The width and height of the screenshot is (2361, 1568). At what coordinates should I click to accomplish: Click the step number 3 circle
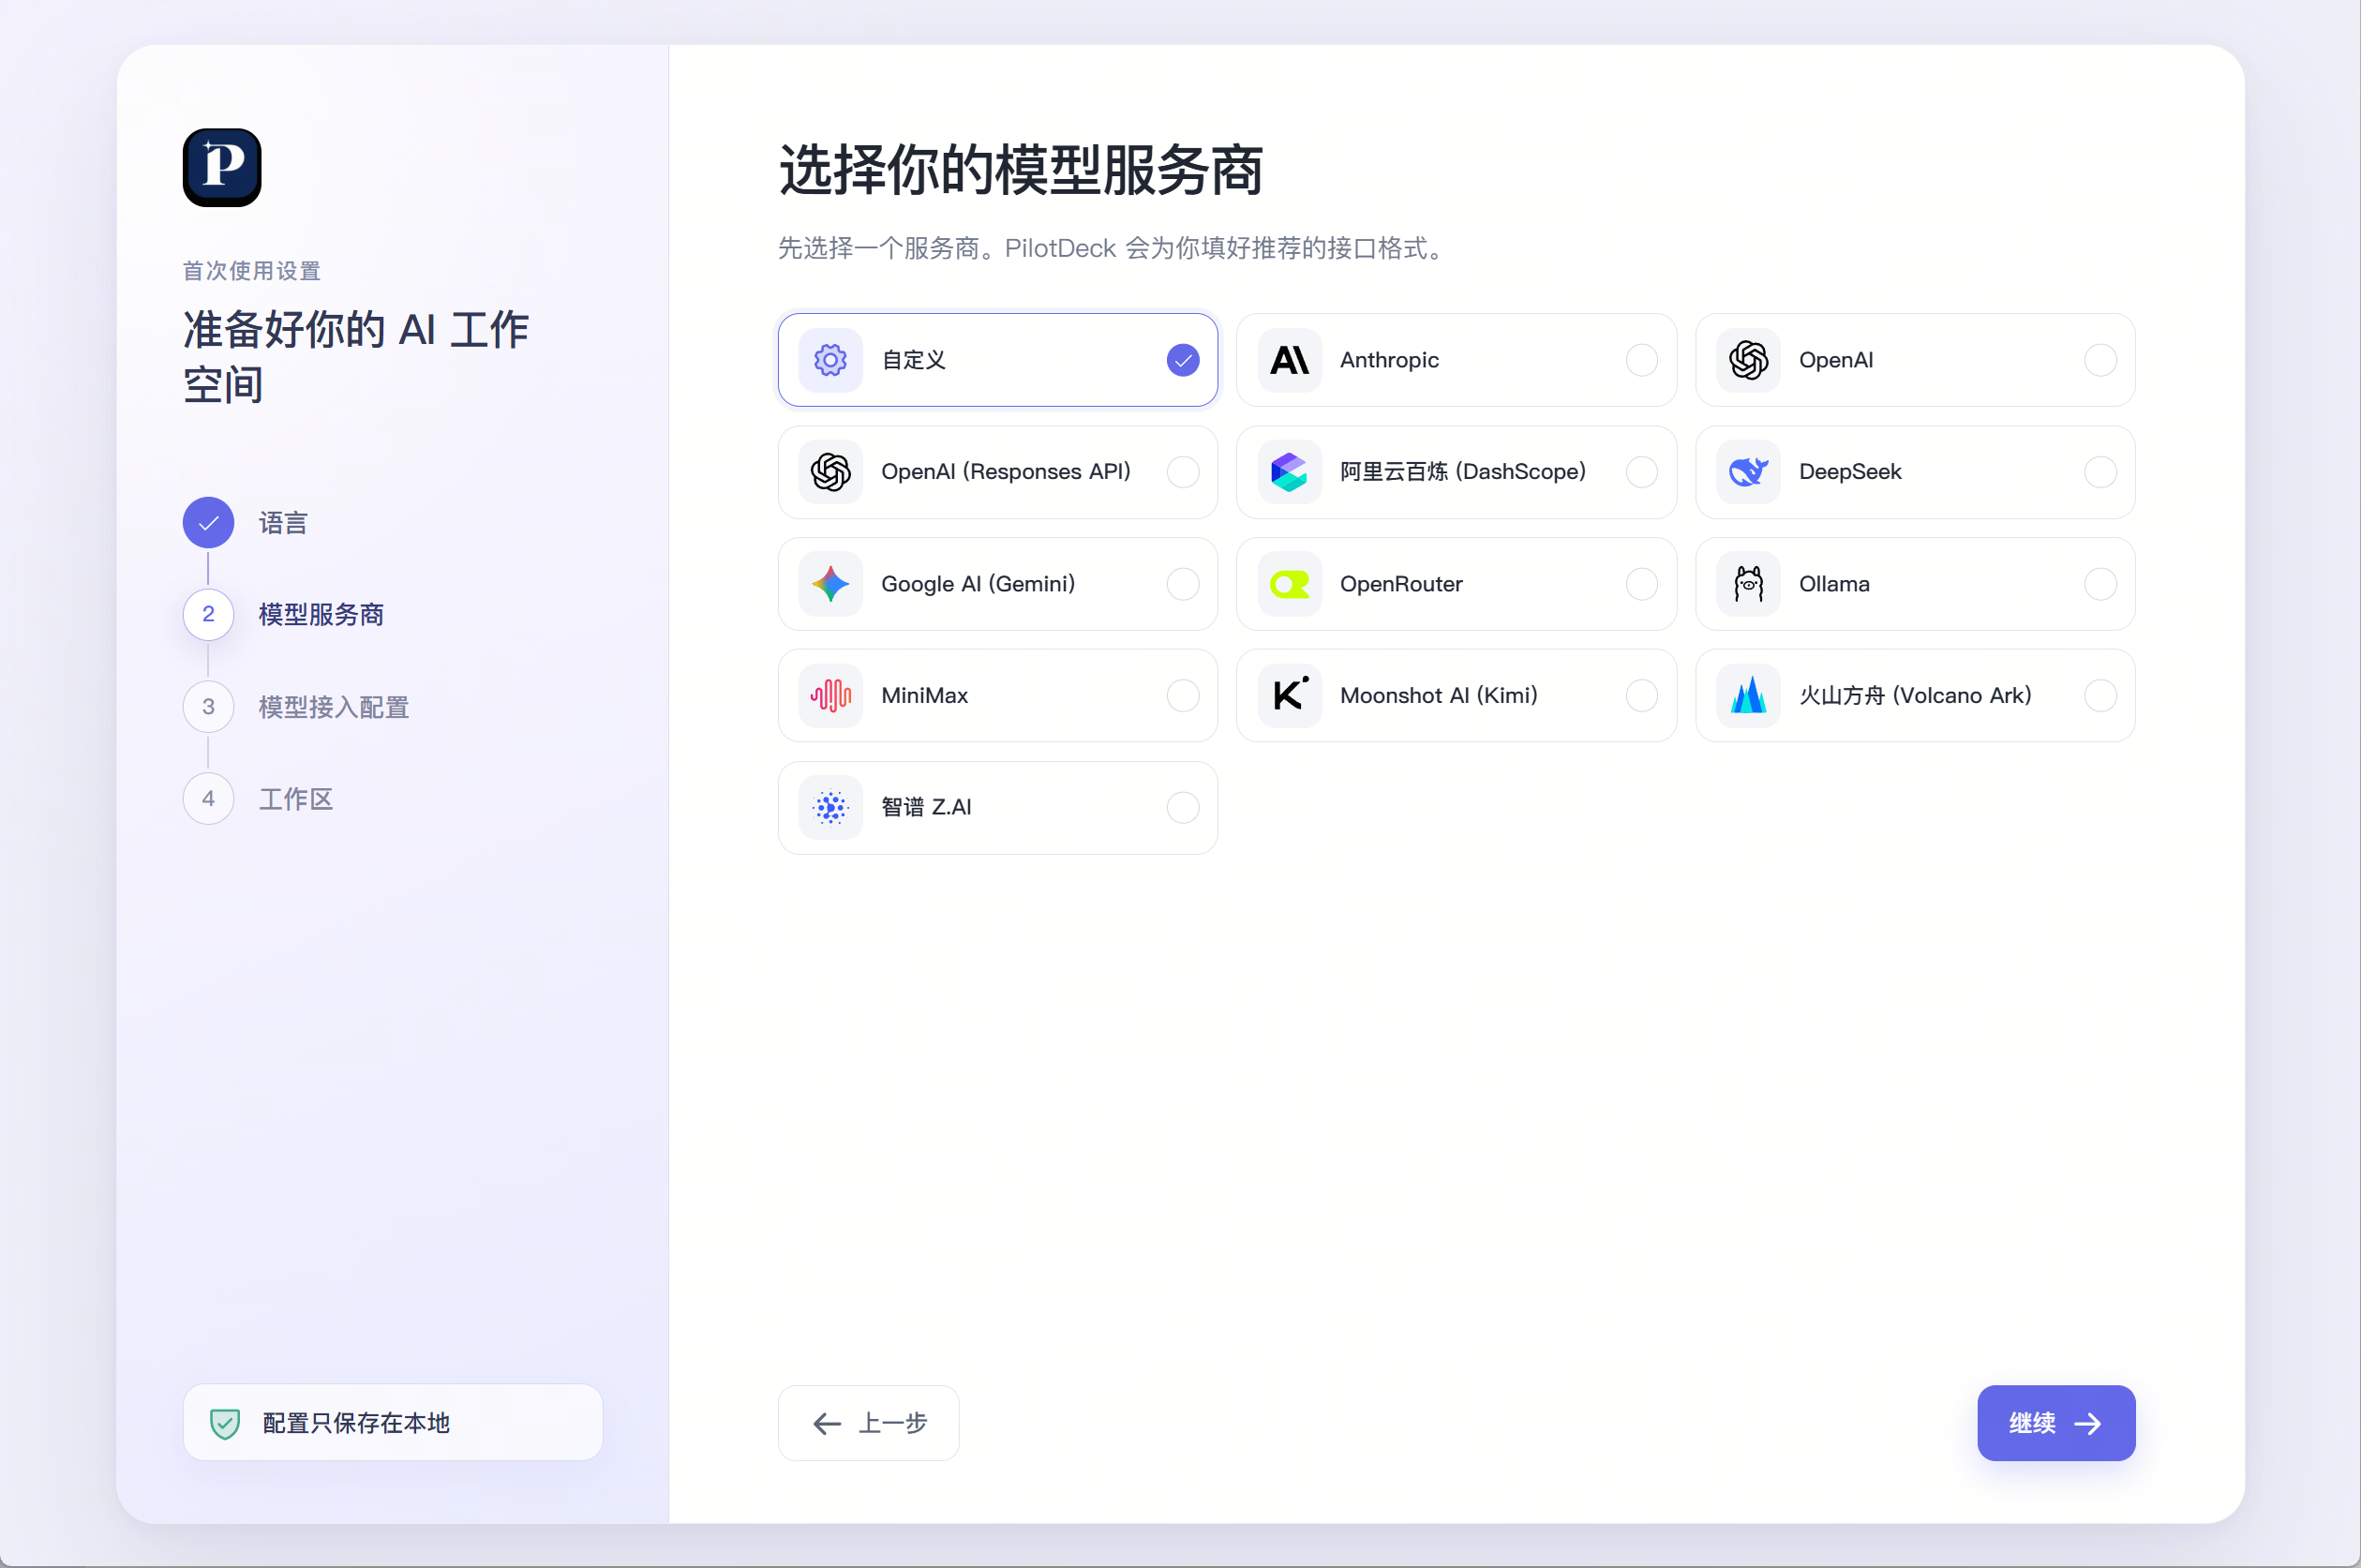click(x=208, y=707)
